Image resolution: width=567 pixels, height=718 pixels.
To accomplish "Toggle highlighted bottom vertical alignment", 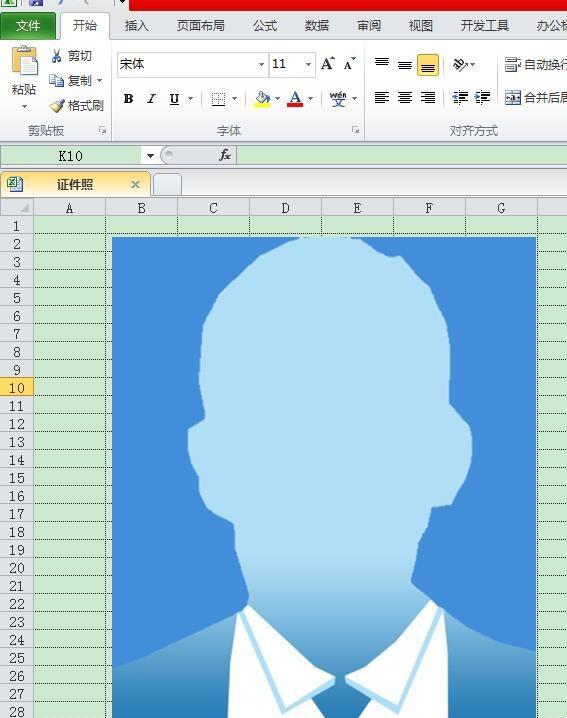I will point(428,65).
